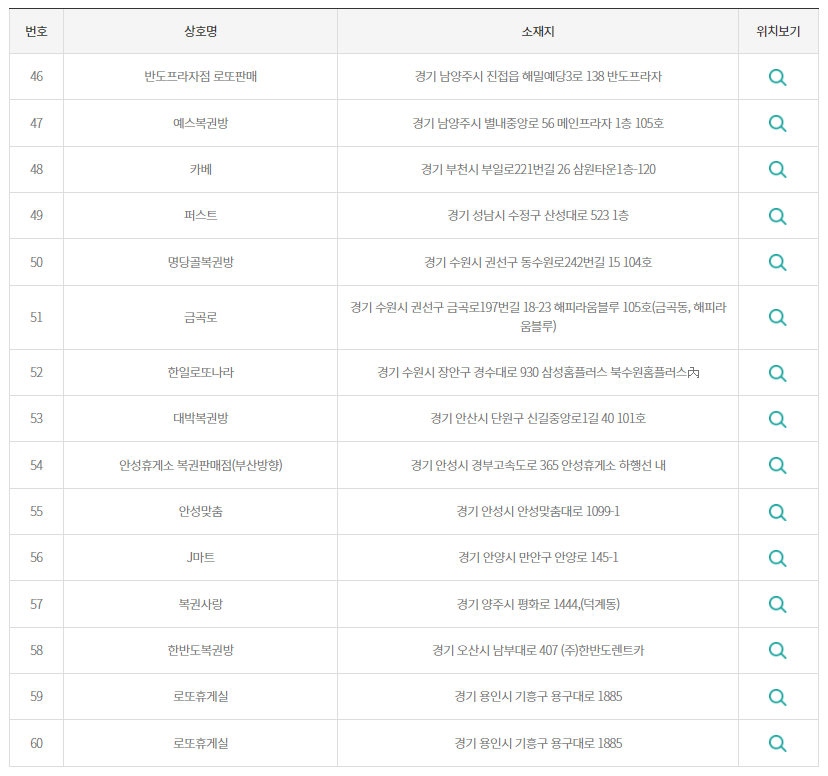Viewport: 828px width, 776px height.
Task: Click the store name 퍼스트
Action: click(x=201, y=215)
